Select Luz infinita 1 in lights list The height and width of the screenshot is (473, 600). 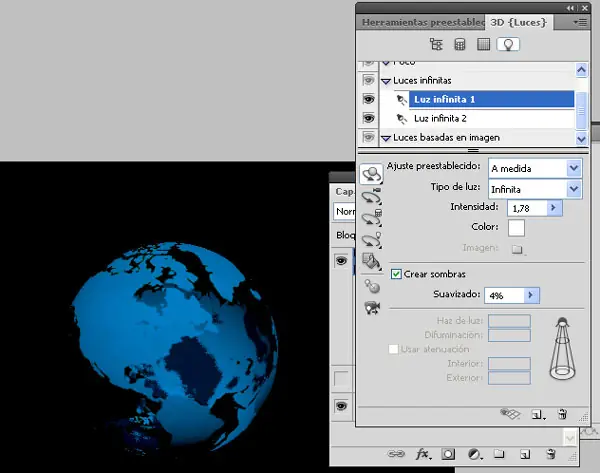click(491, 99)
